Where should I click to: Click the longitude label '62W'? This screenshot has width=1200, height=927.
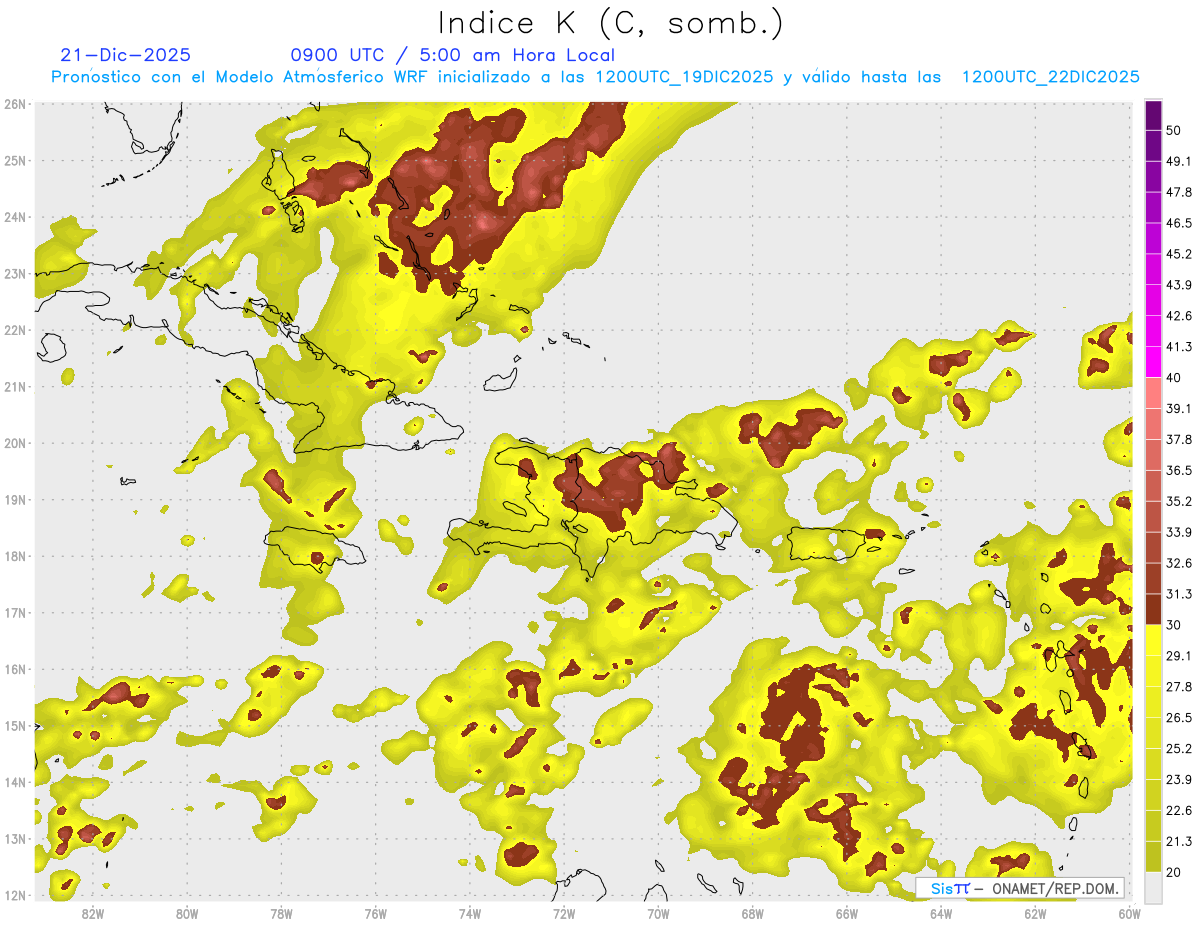tap(1035, 914)
